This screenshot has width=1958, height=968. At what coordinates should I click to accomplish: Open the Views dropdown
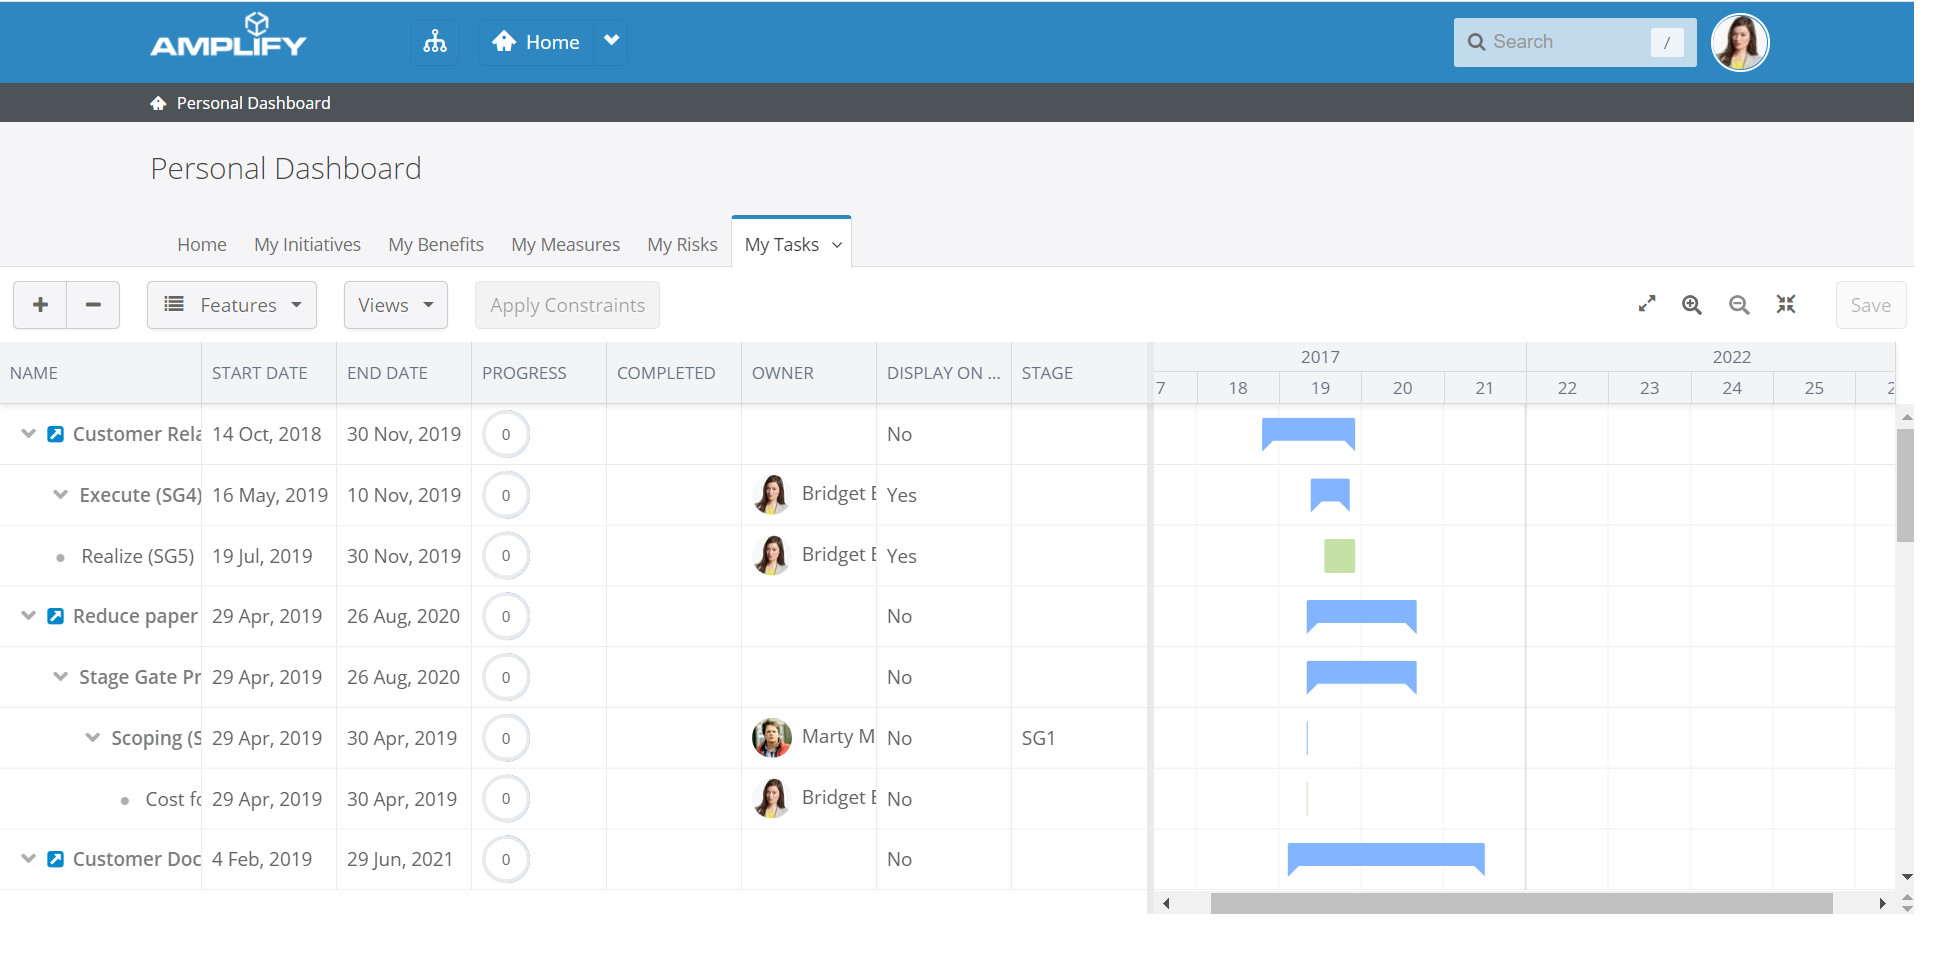click(395, 305)
